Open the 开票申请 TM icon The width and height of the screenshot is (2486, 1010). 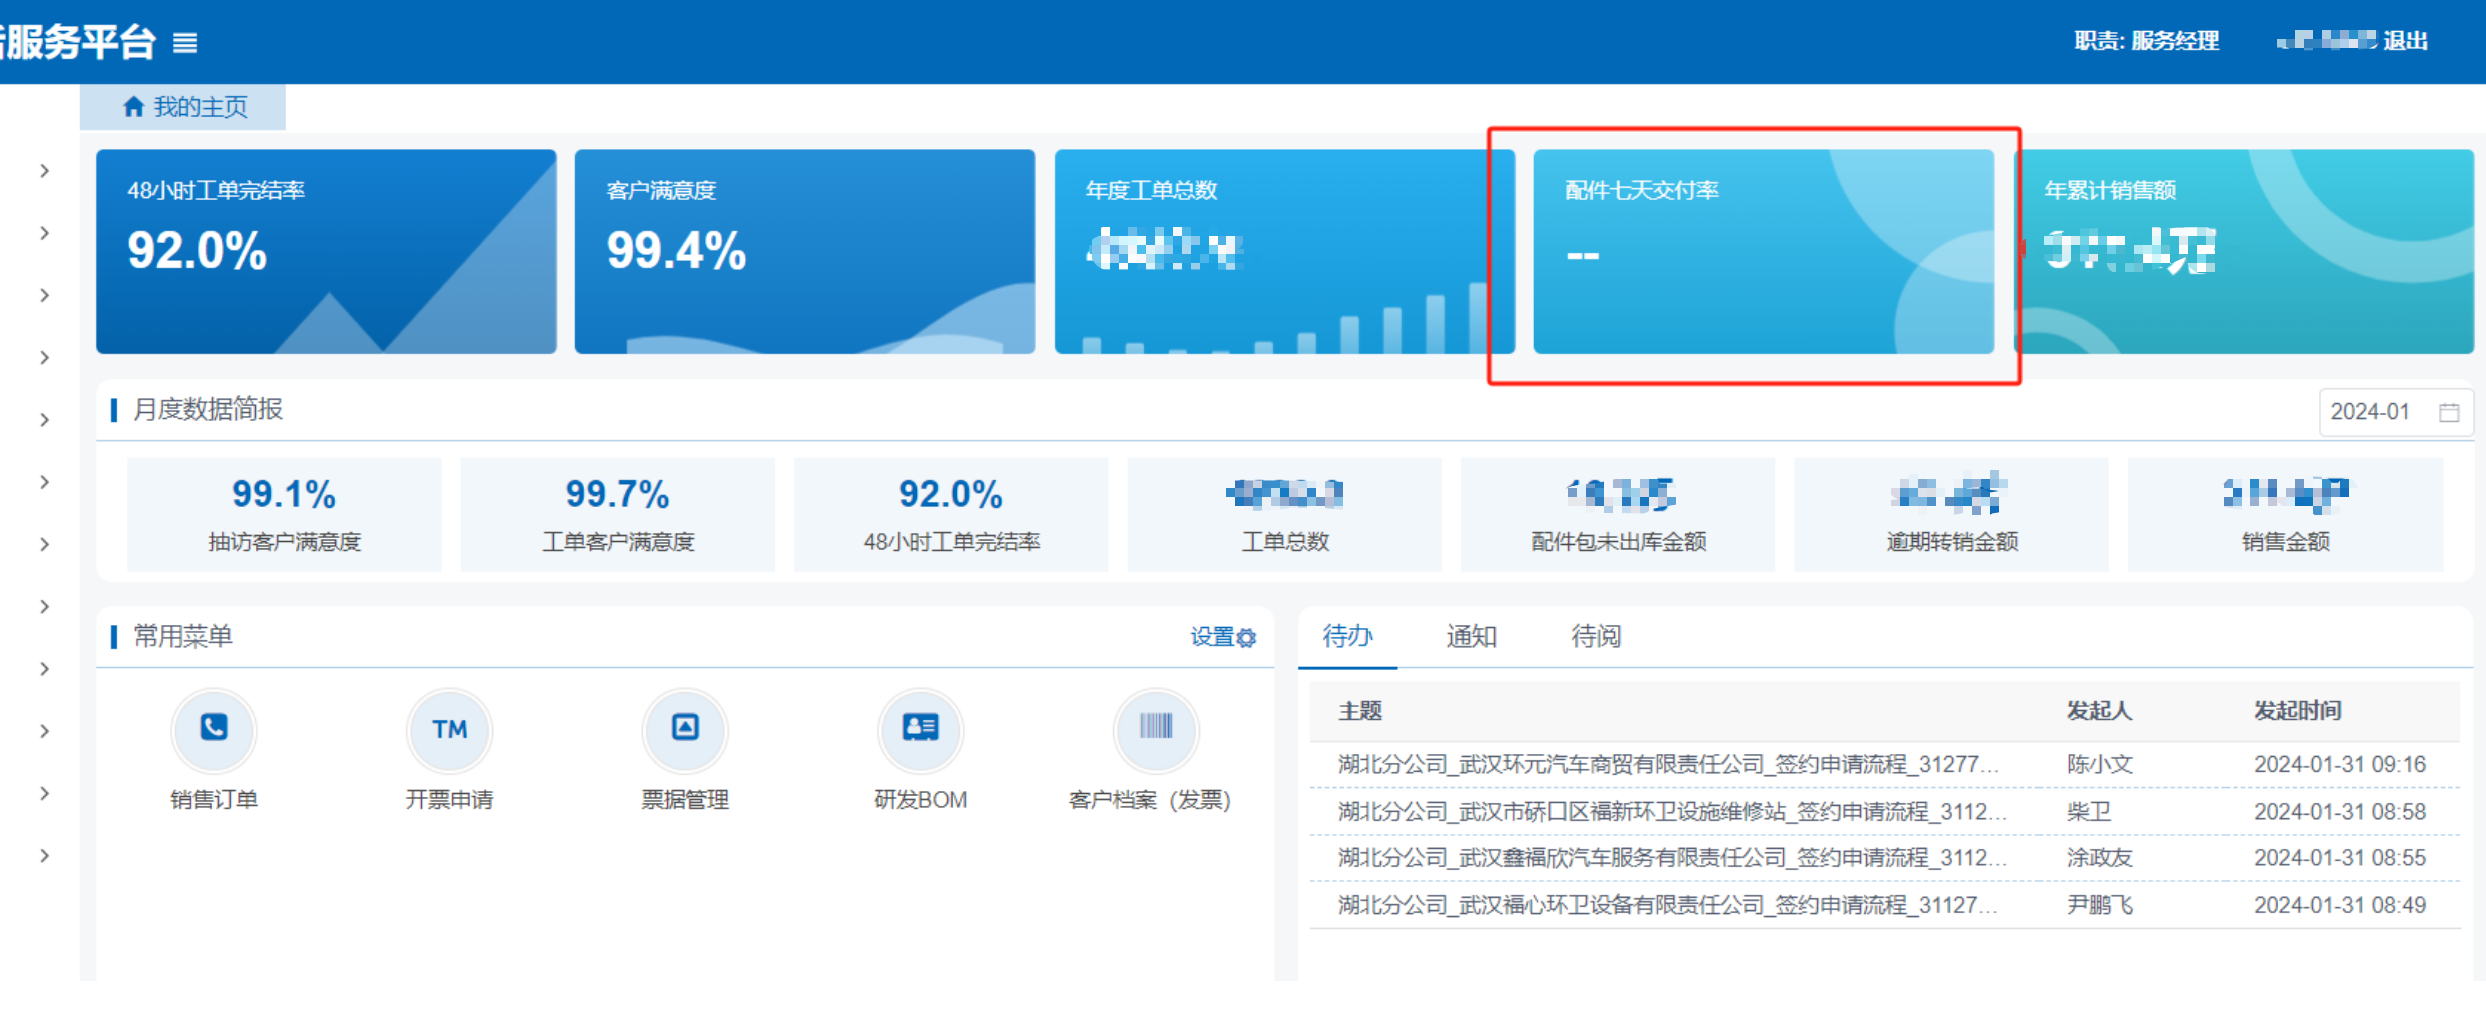point(450,729)
